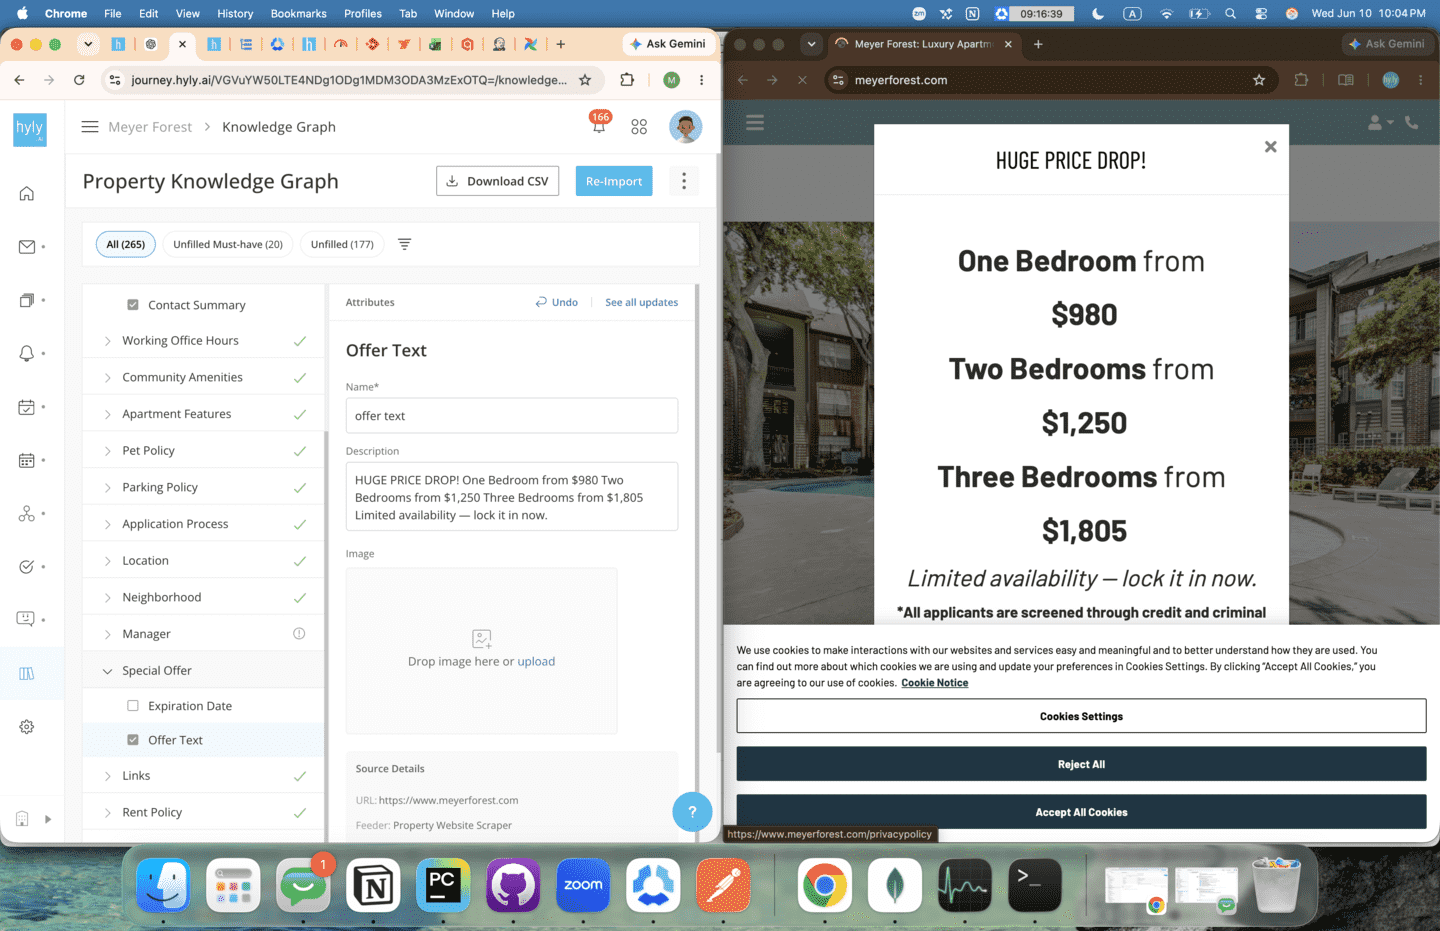Open notifications bell with 166 badge

pyautogui.click(x=599, y=125)
